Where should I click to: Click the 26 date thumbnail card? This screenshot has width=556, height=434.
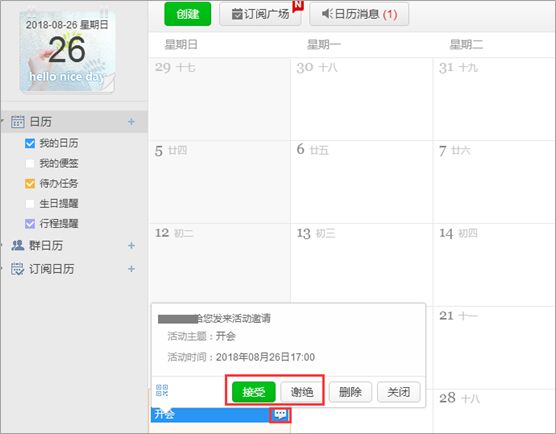pyautogui.click(x=67, y=51)
